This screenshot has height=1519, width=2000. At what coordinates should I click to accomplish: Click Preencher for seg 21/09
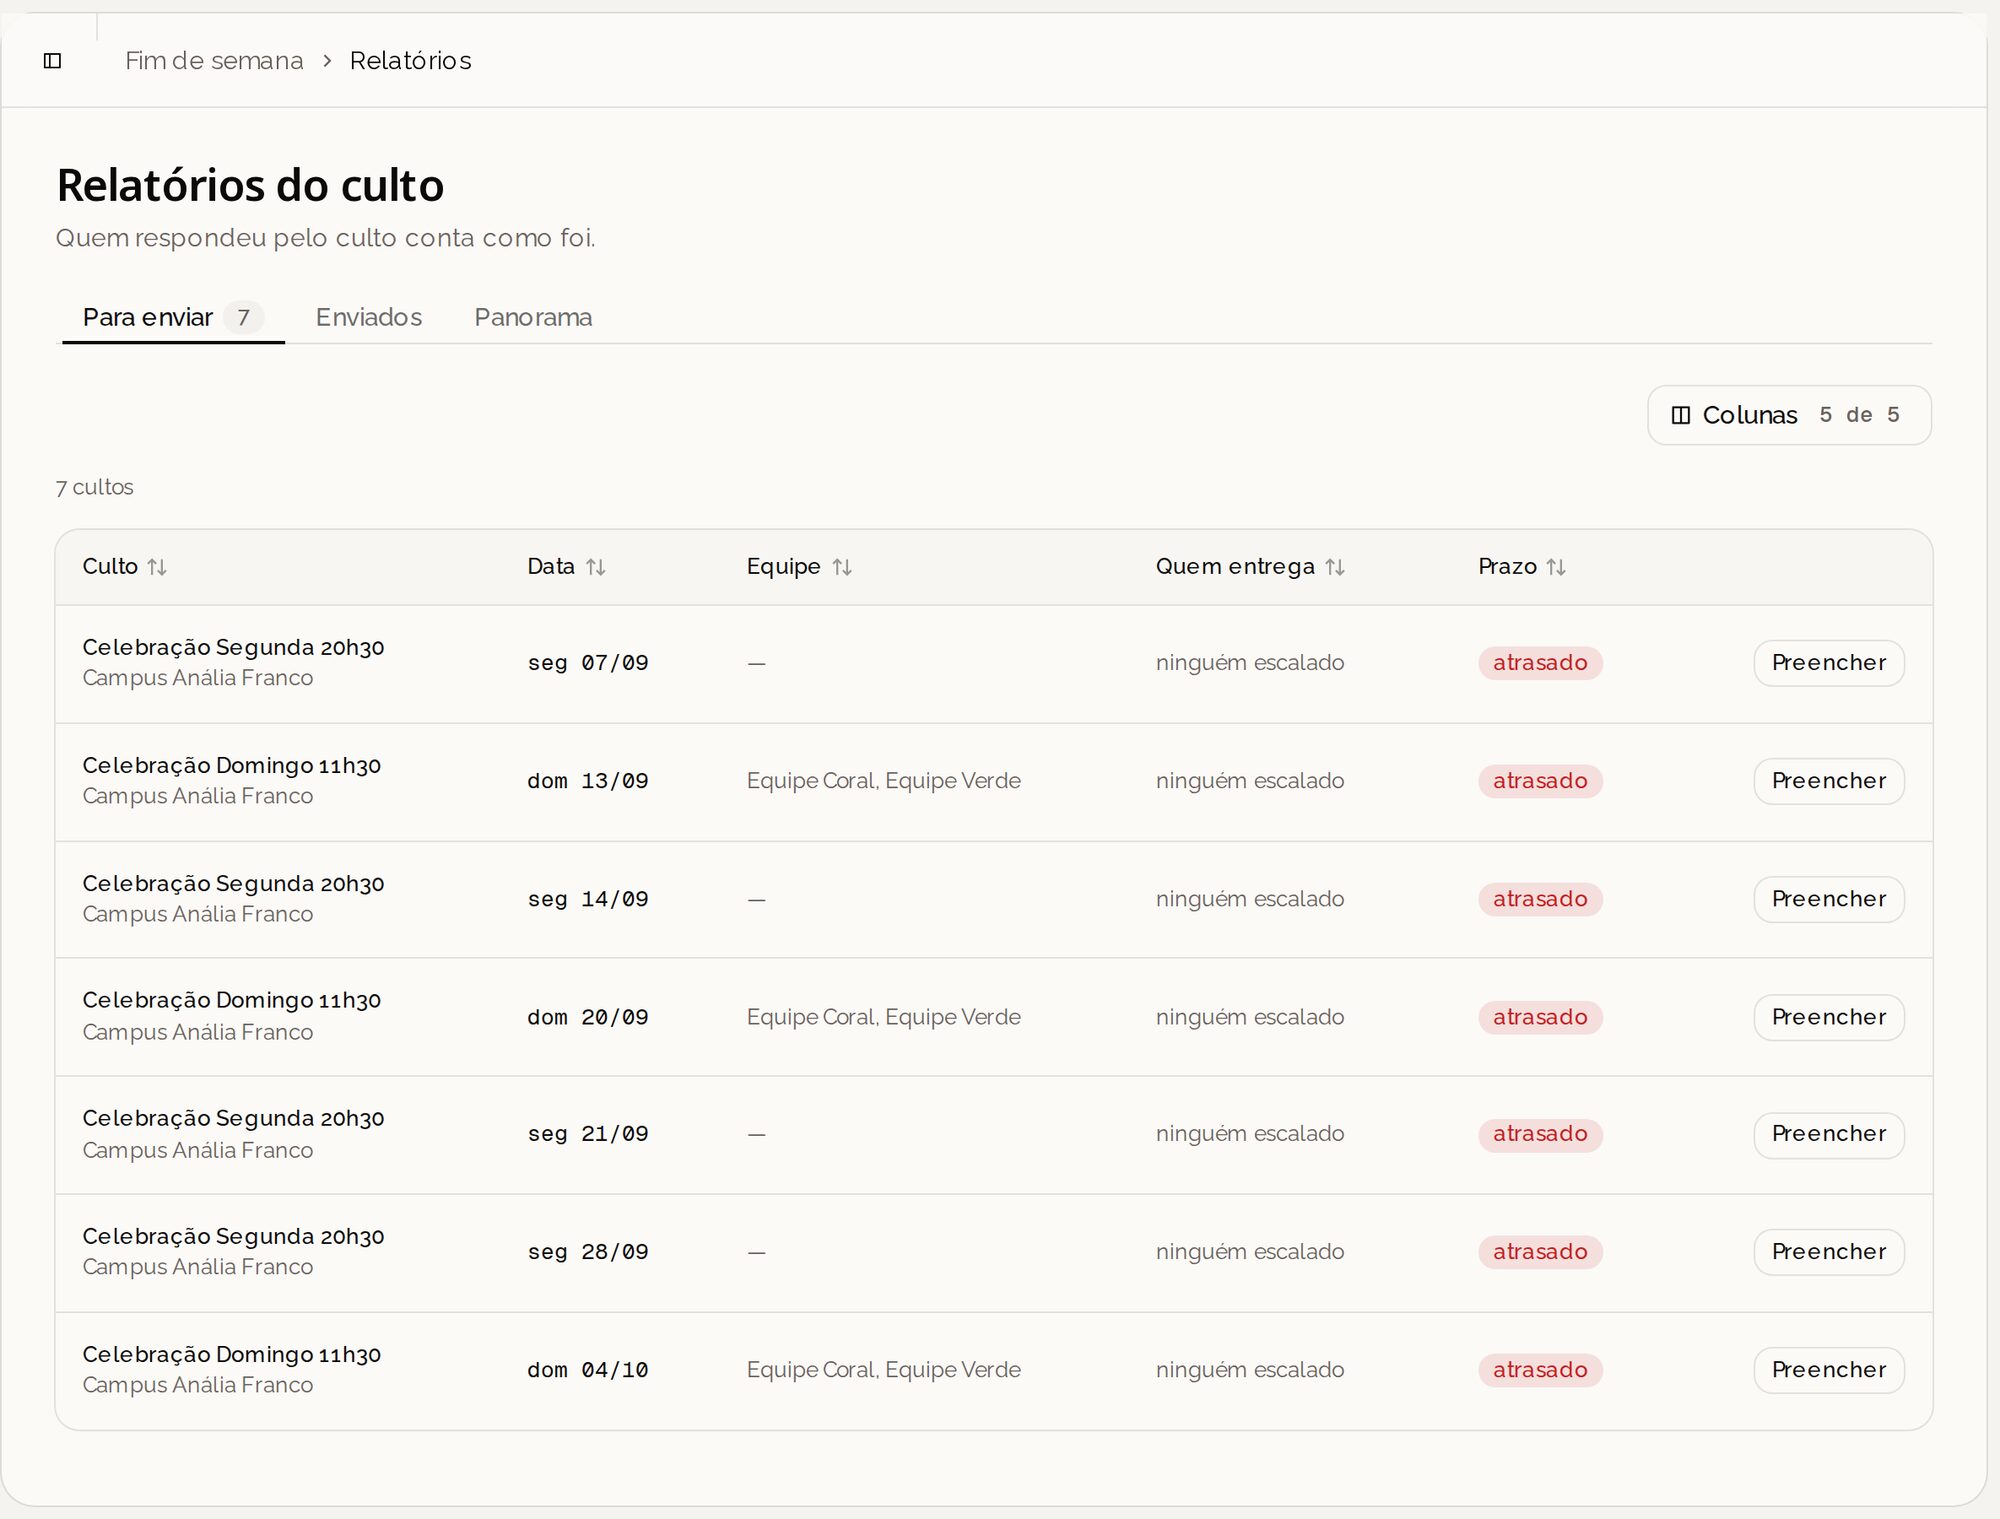(x=1829, y=1134)
